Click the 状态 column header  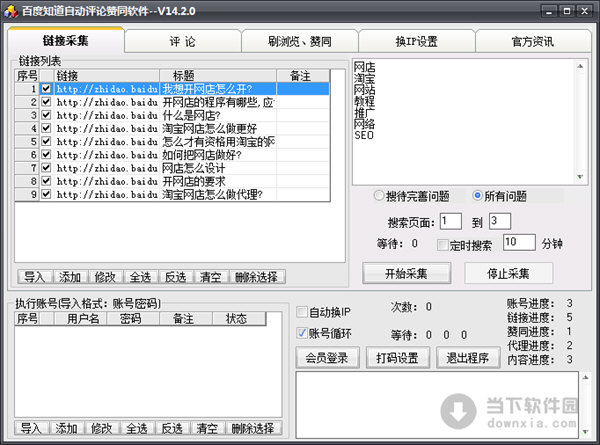click(239, 318)
